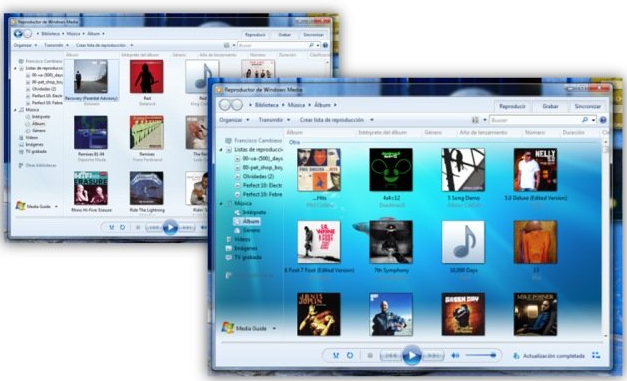Switch to the Reproducir tab
627x381 pixels.
512,106
